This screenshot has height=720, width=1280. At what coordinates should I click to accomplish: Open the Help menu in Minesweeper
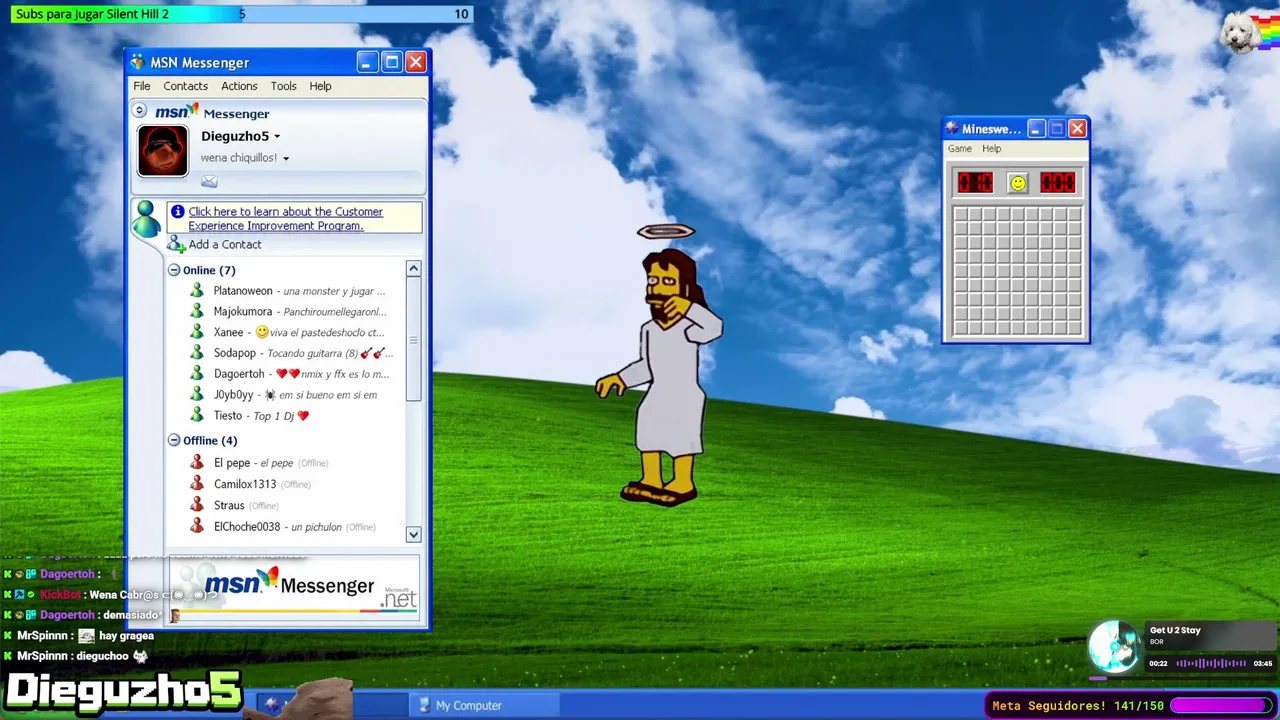pos(991,149)
